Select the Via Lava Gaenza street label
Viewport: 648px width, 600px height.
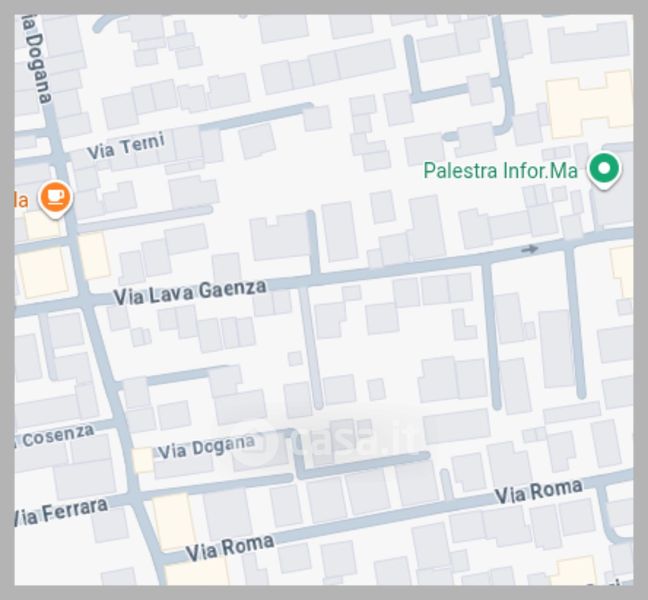point(190,292)
